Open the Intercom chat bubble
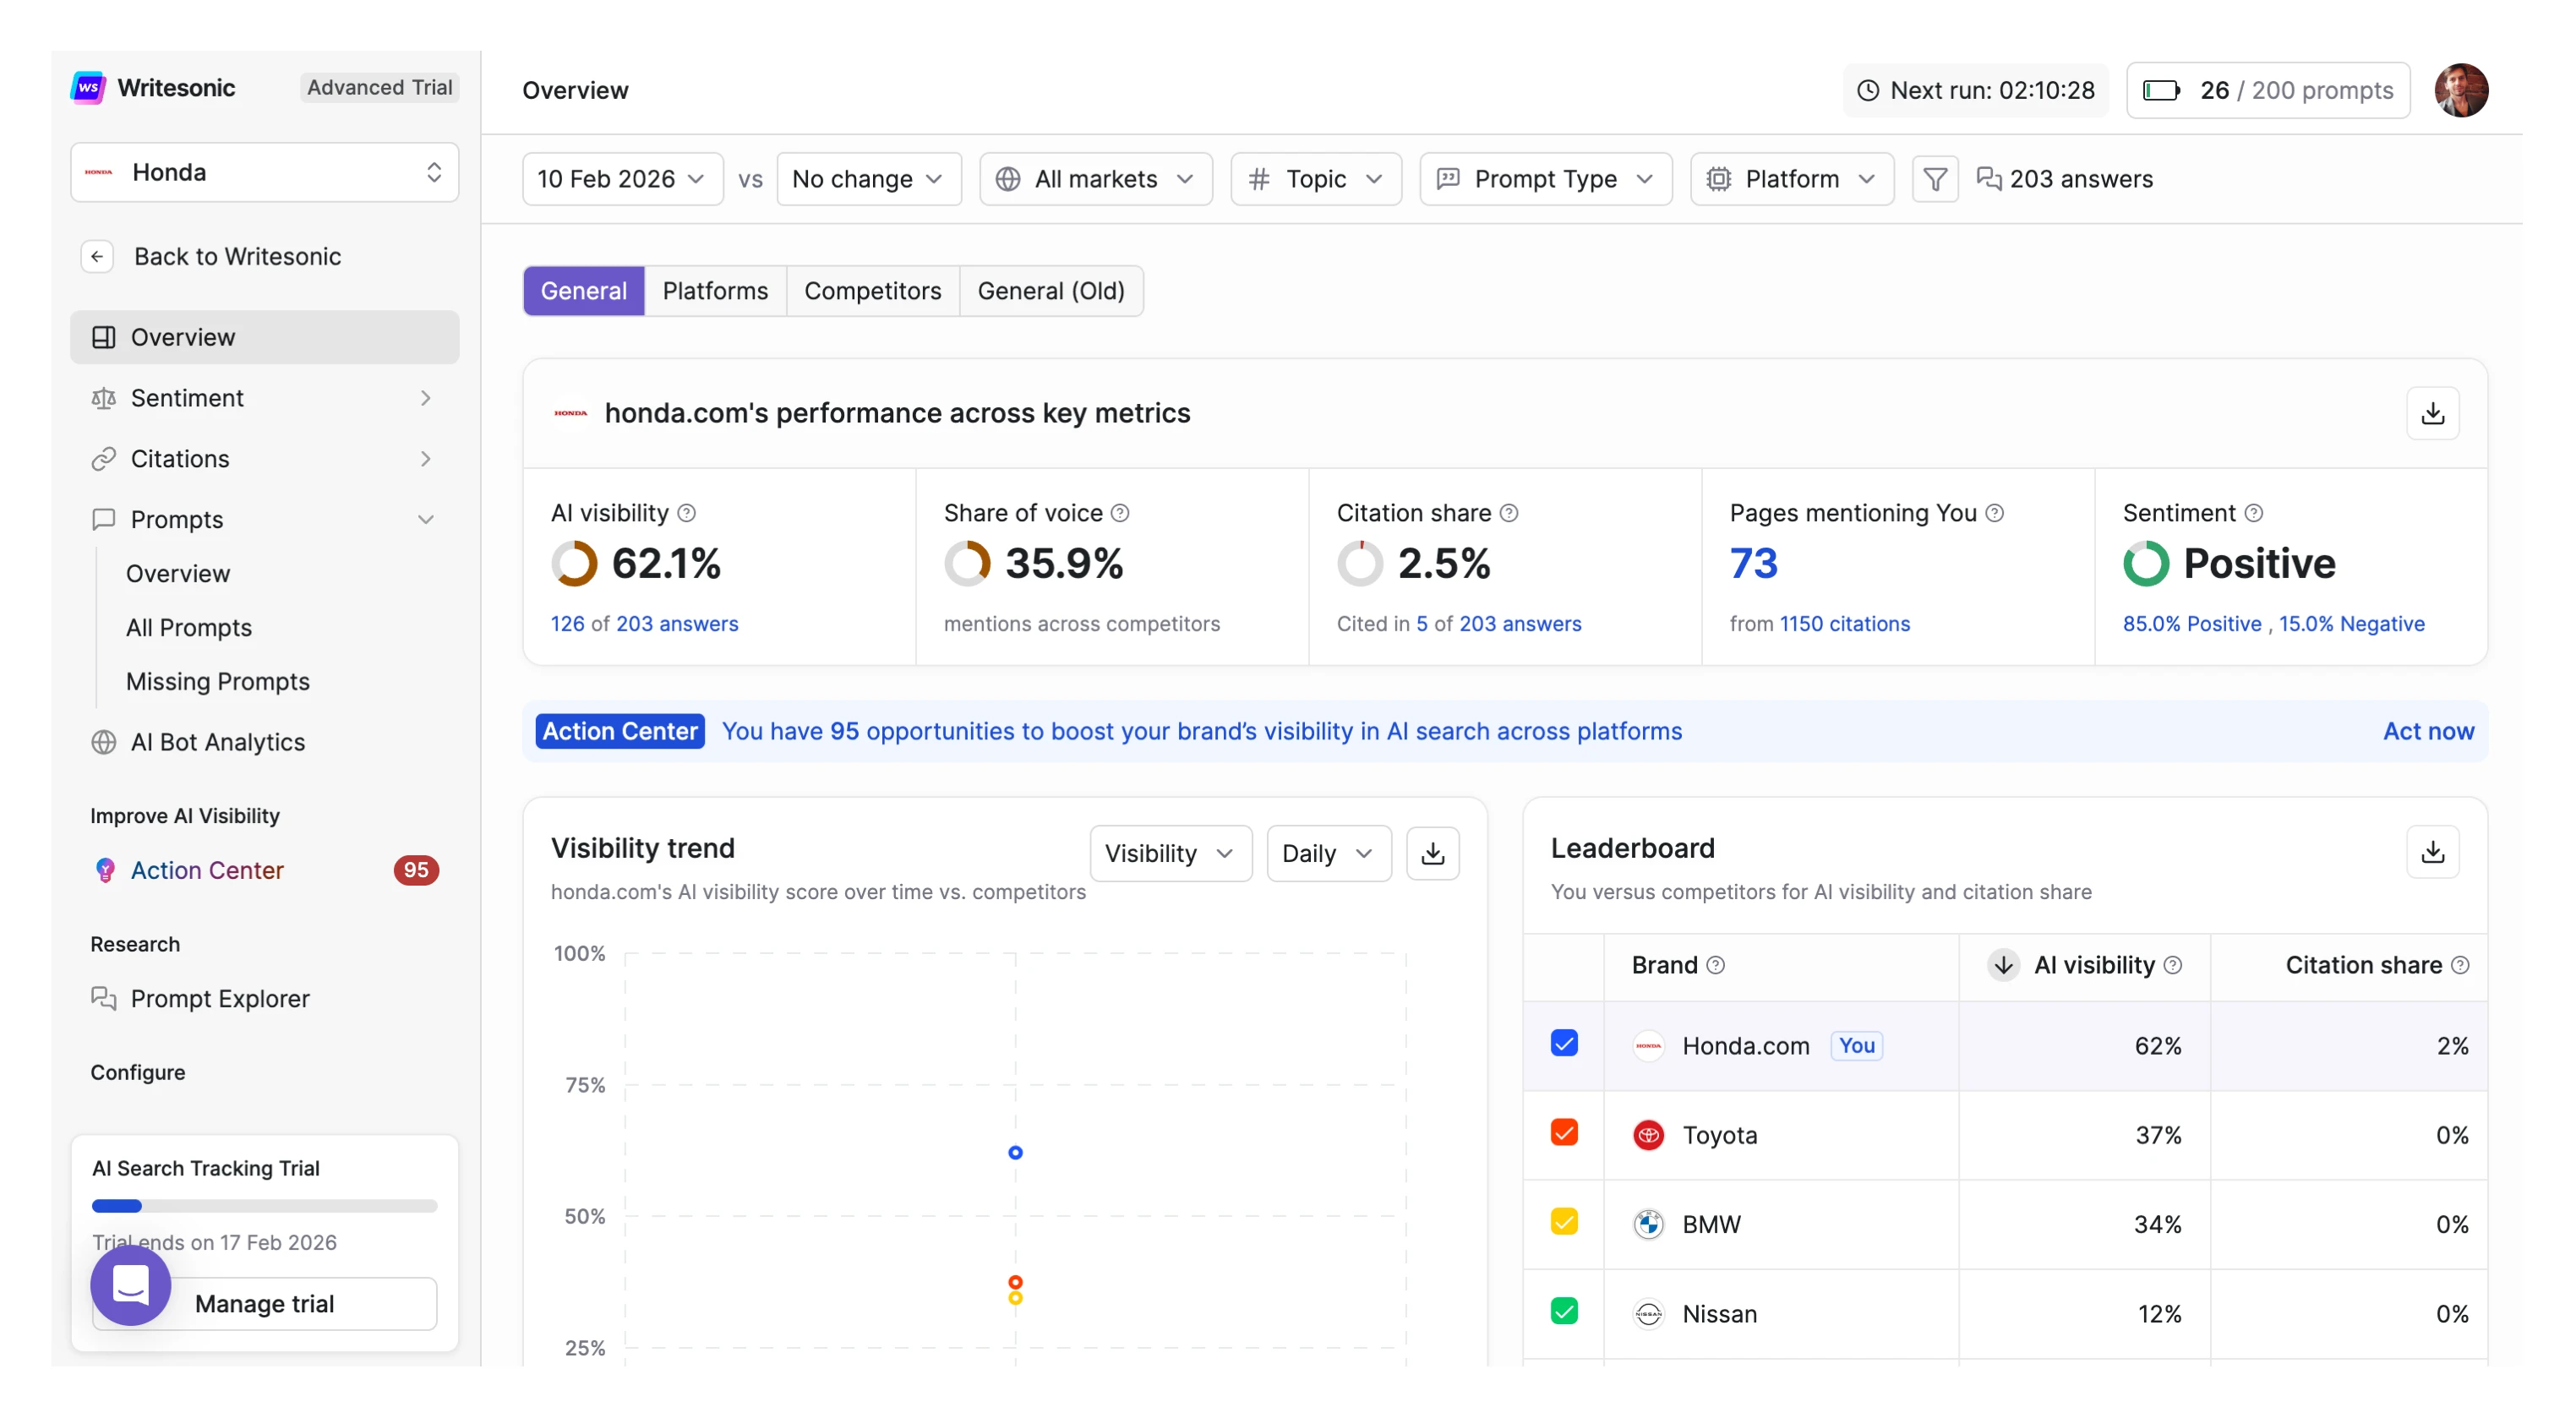Screen dimensions: 2576x1418 pos(130,1285)
